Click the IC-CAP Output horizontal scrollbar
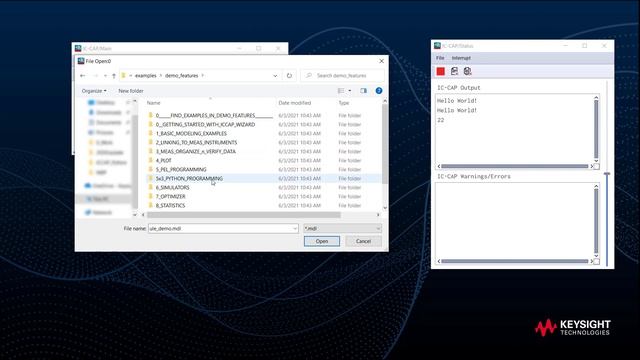 (x=514, y=166)
